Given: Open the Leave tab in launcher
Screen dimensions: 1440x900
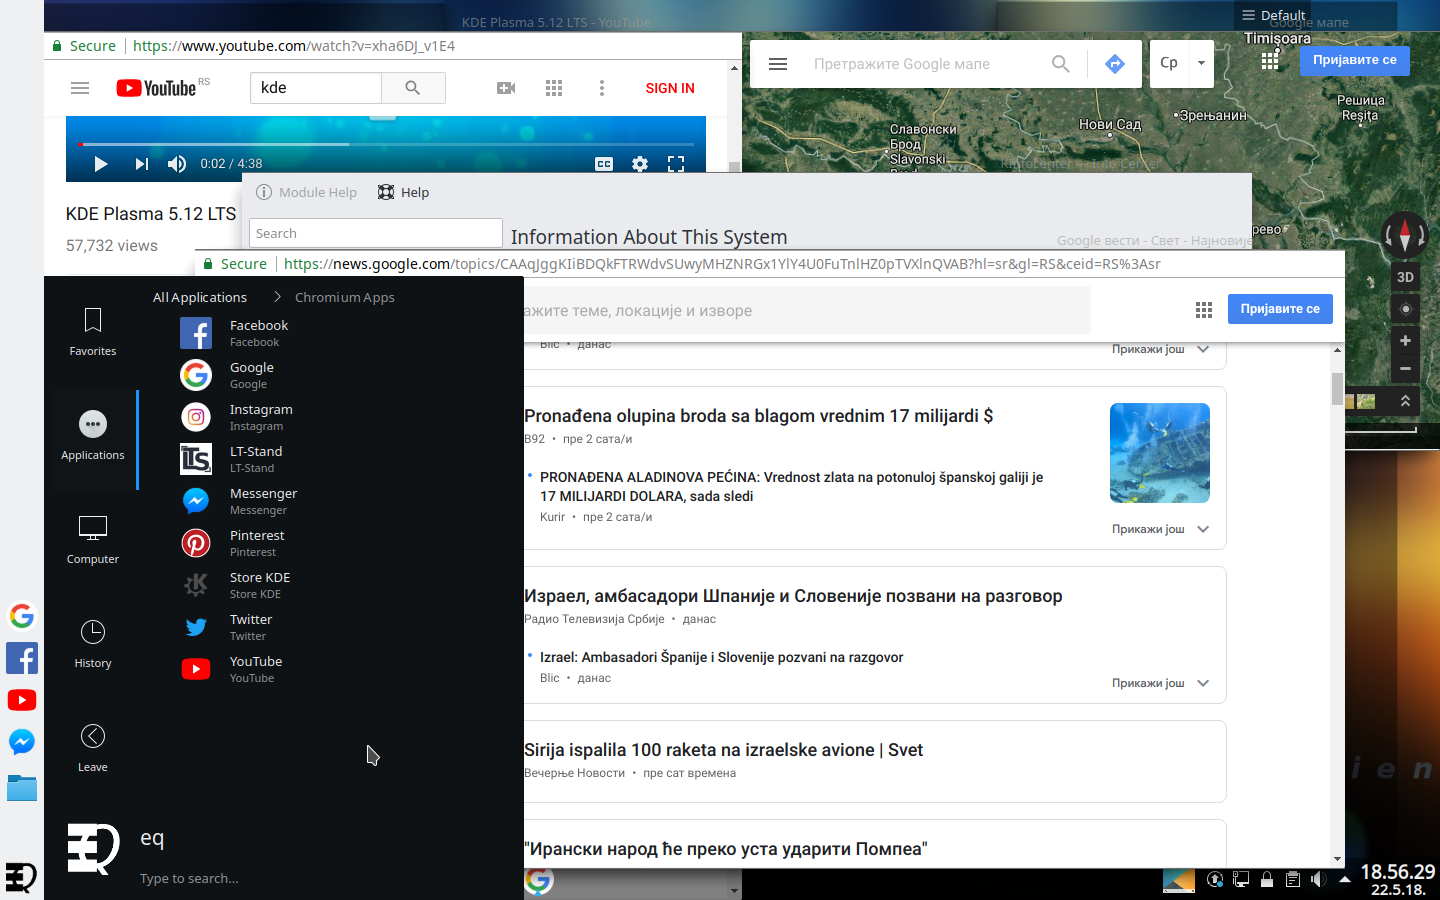Looking at the screenshot, I should [x=92, y=748].
